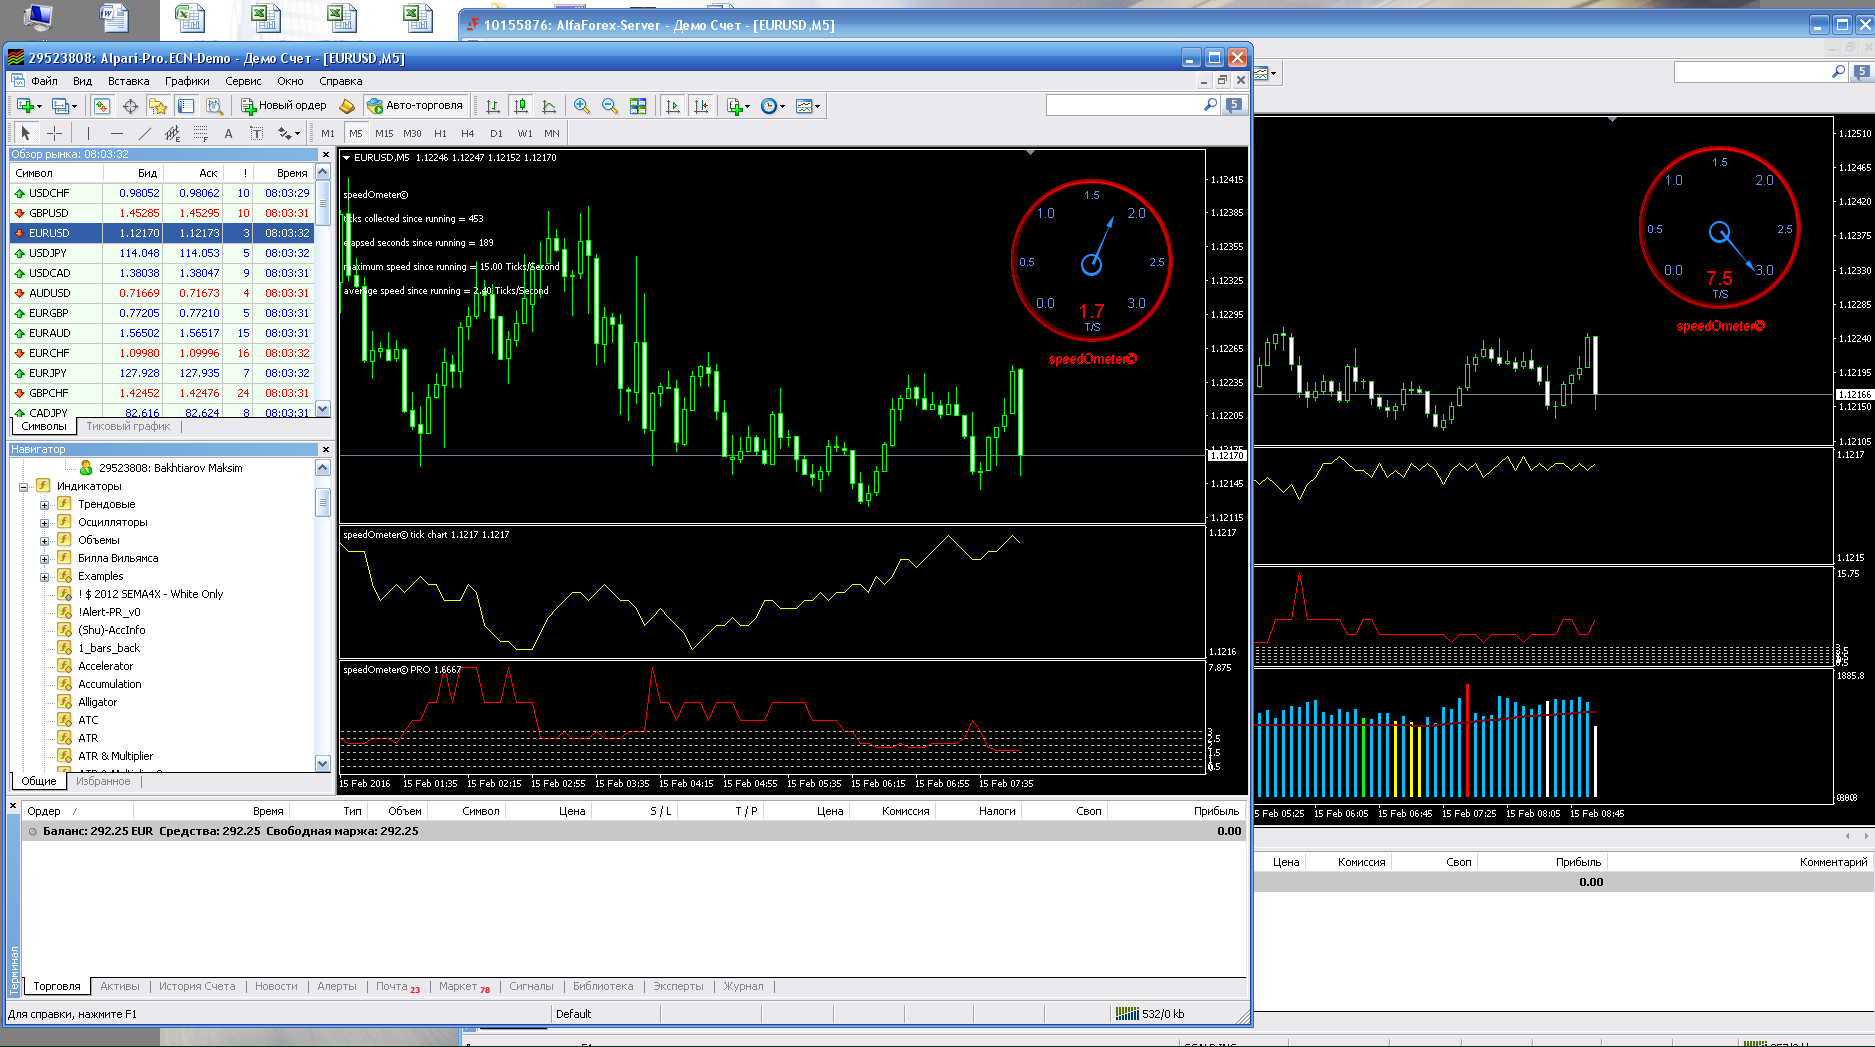
Task: Select the equidistant channel tool
Action: pos(173,133)
